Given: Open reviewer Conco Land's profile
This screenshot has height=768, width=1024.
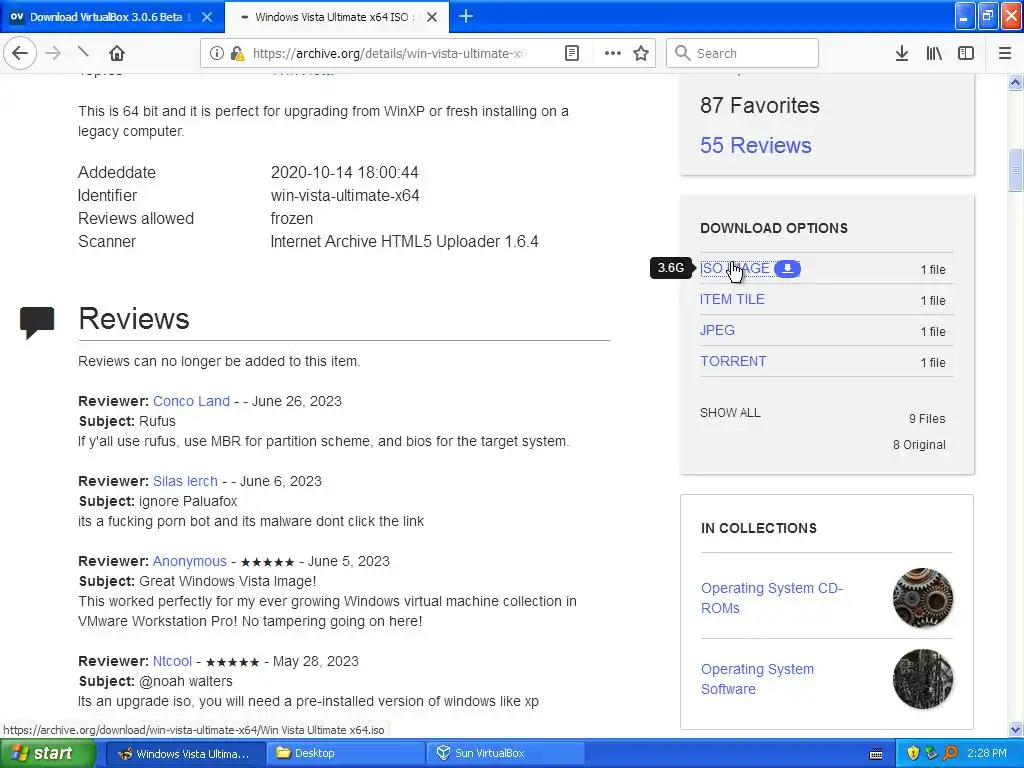Looking at the screenshot, I should 191,401.
